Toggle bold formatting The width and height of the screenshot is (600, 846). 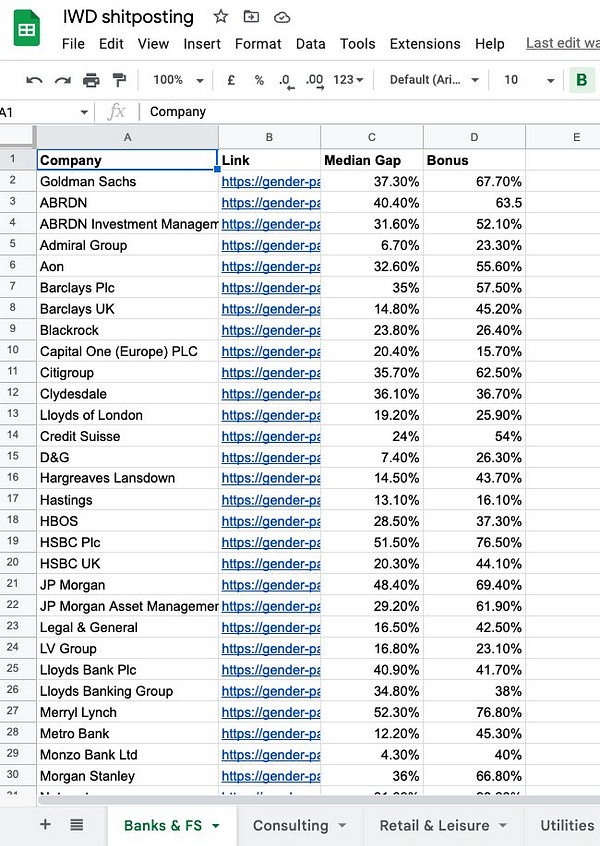click(x=582, y=80)
